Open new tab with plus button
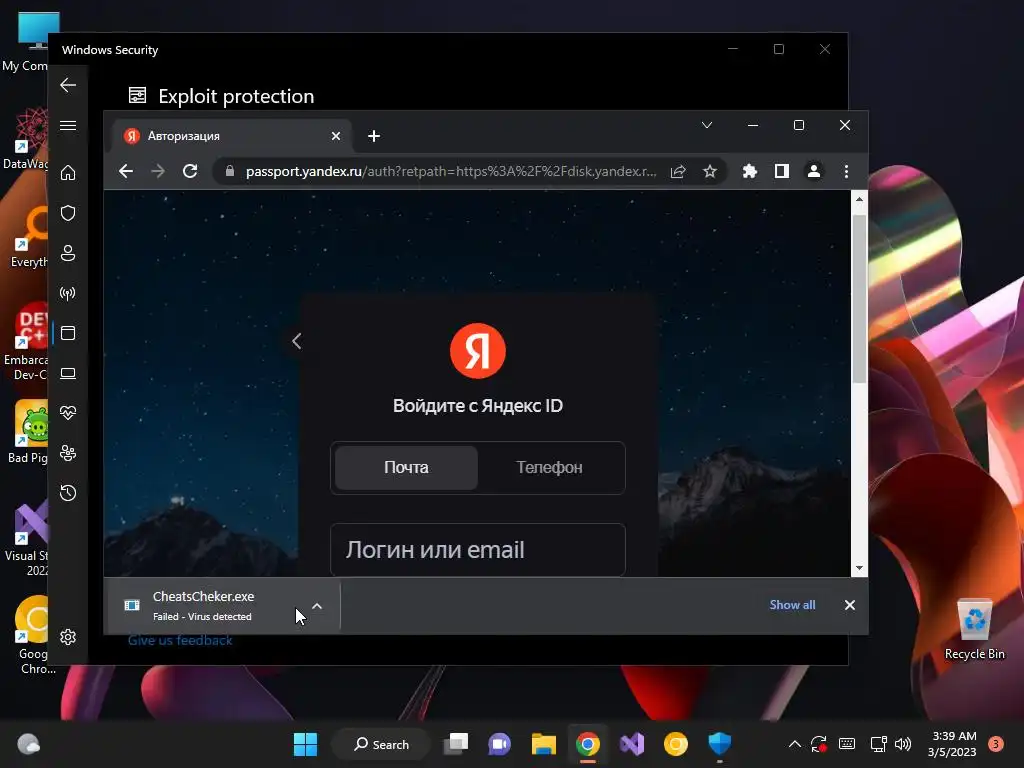The width and height of the screenshot is (1024, 768). pyautogui.click(x=374, y=136)
